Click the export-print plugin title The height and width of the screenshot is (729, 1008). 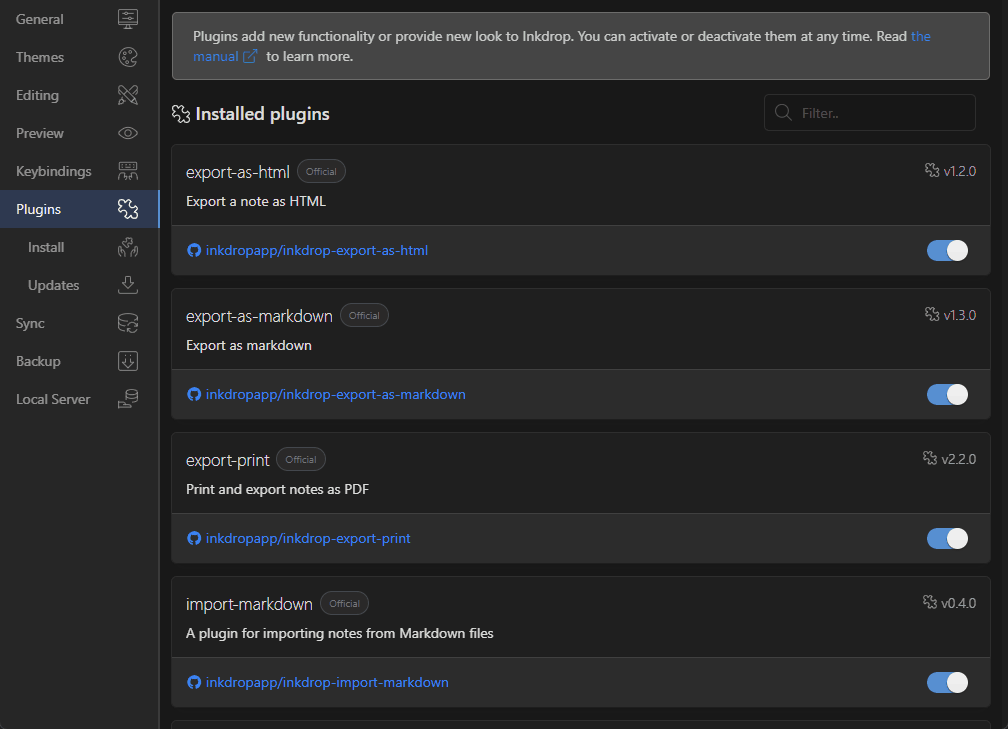[x=228, y=460]
